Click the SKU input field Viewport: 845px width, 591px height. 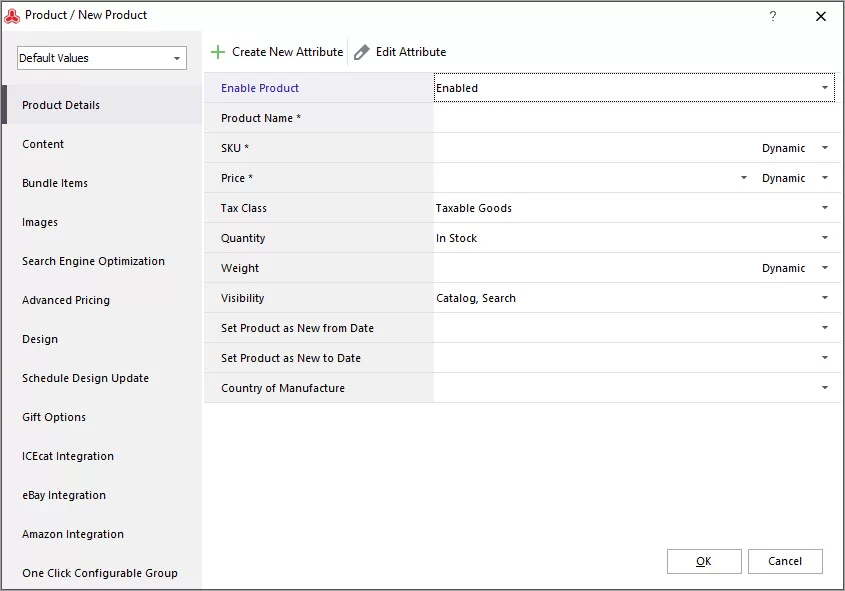[595, 148]
